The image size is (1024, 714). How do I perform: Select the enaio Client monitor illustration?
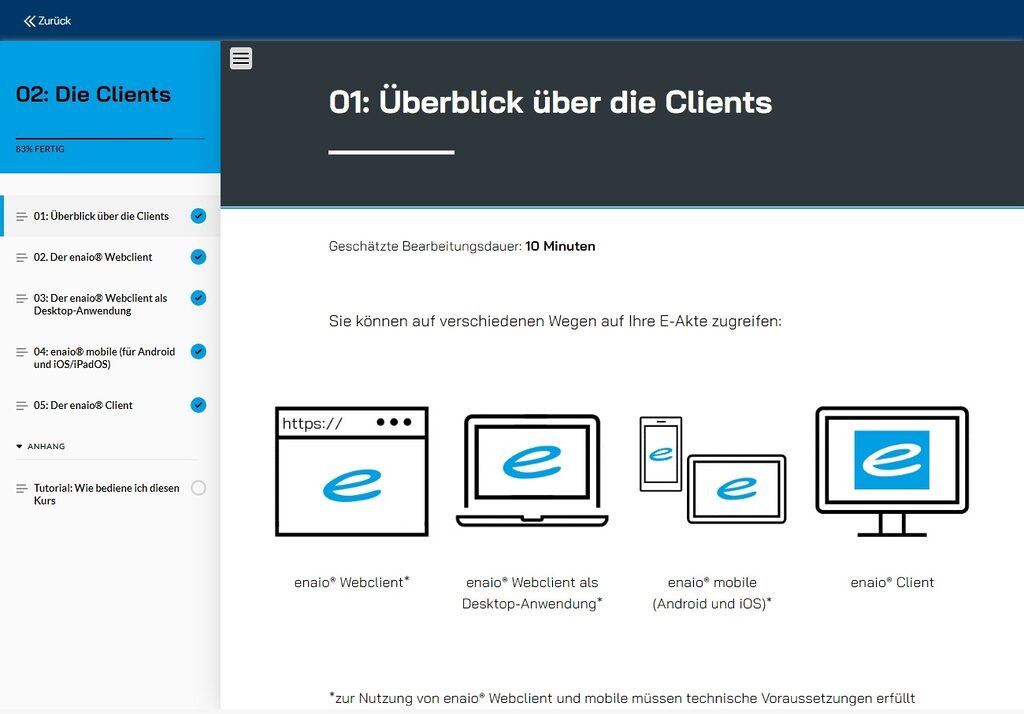[x=891, y=460]
